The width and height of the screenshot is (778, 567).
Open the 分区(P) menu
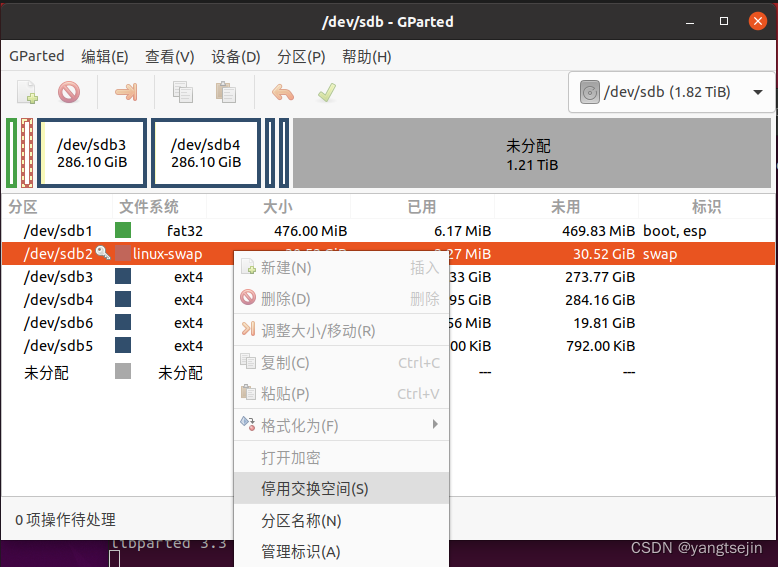pyautogui.click(x=301, y=57)
